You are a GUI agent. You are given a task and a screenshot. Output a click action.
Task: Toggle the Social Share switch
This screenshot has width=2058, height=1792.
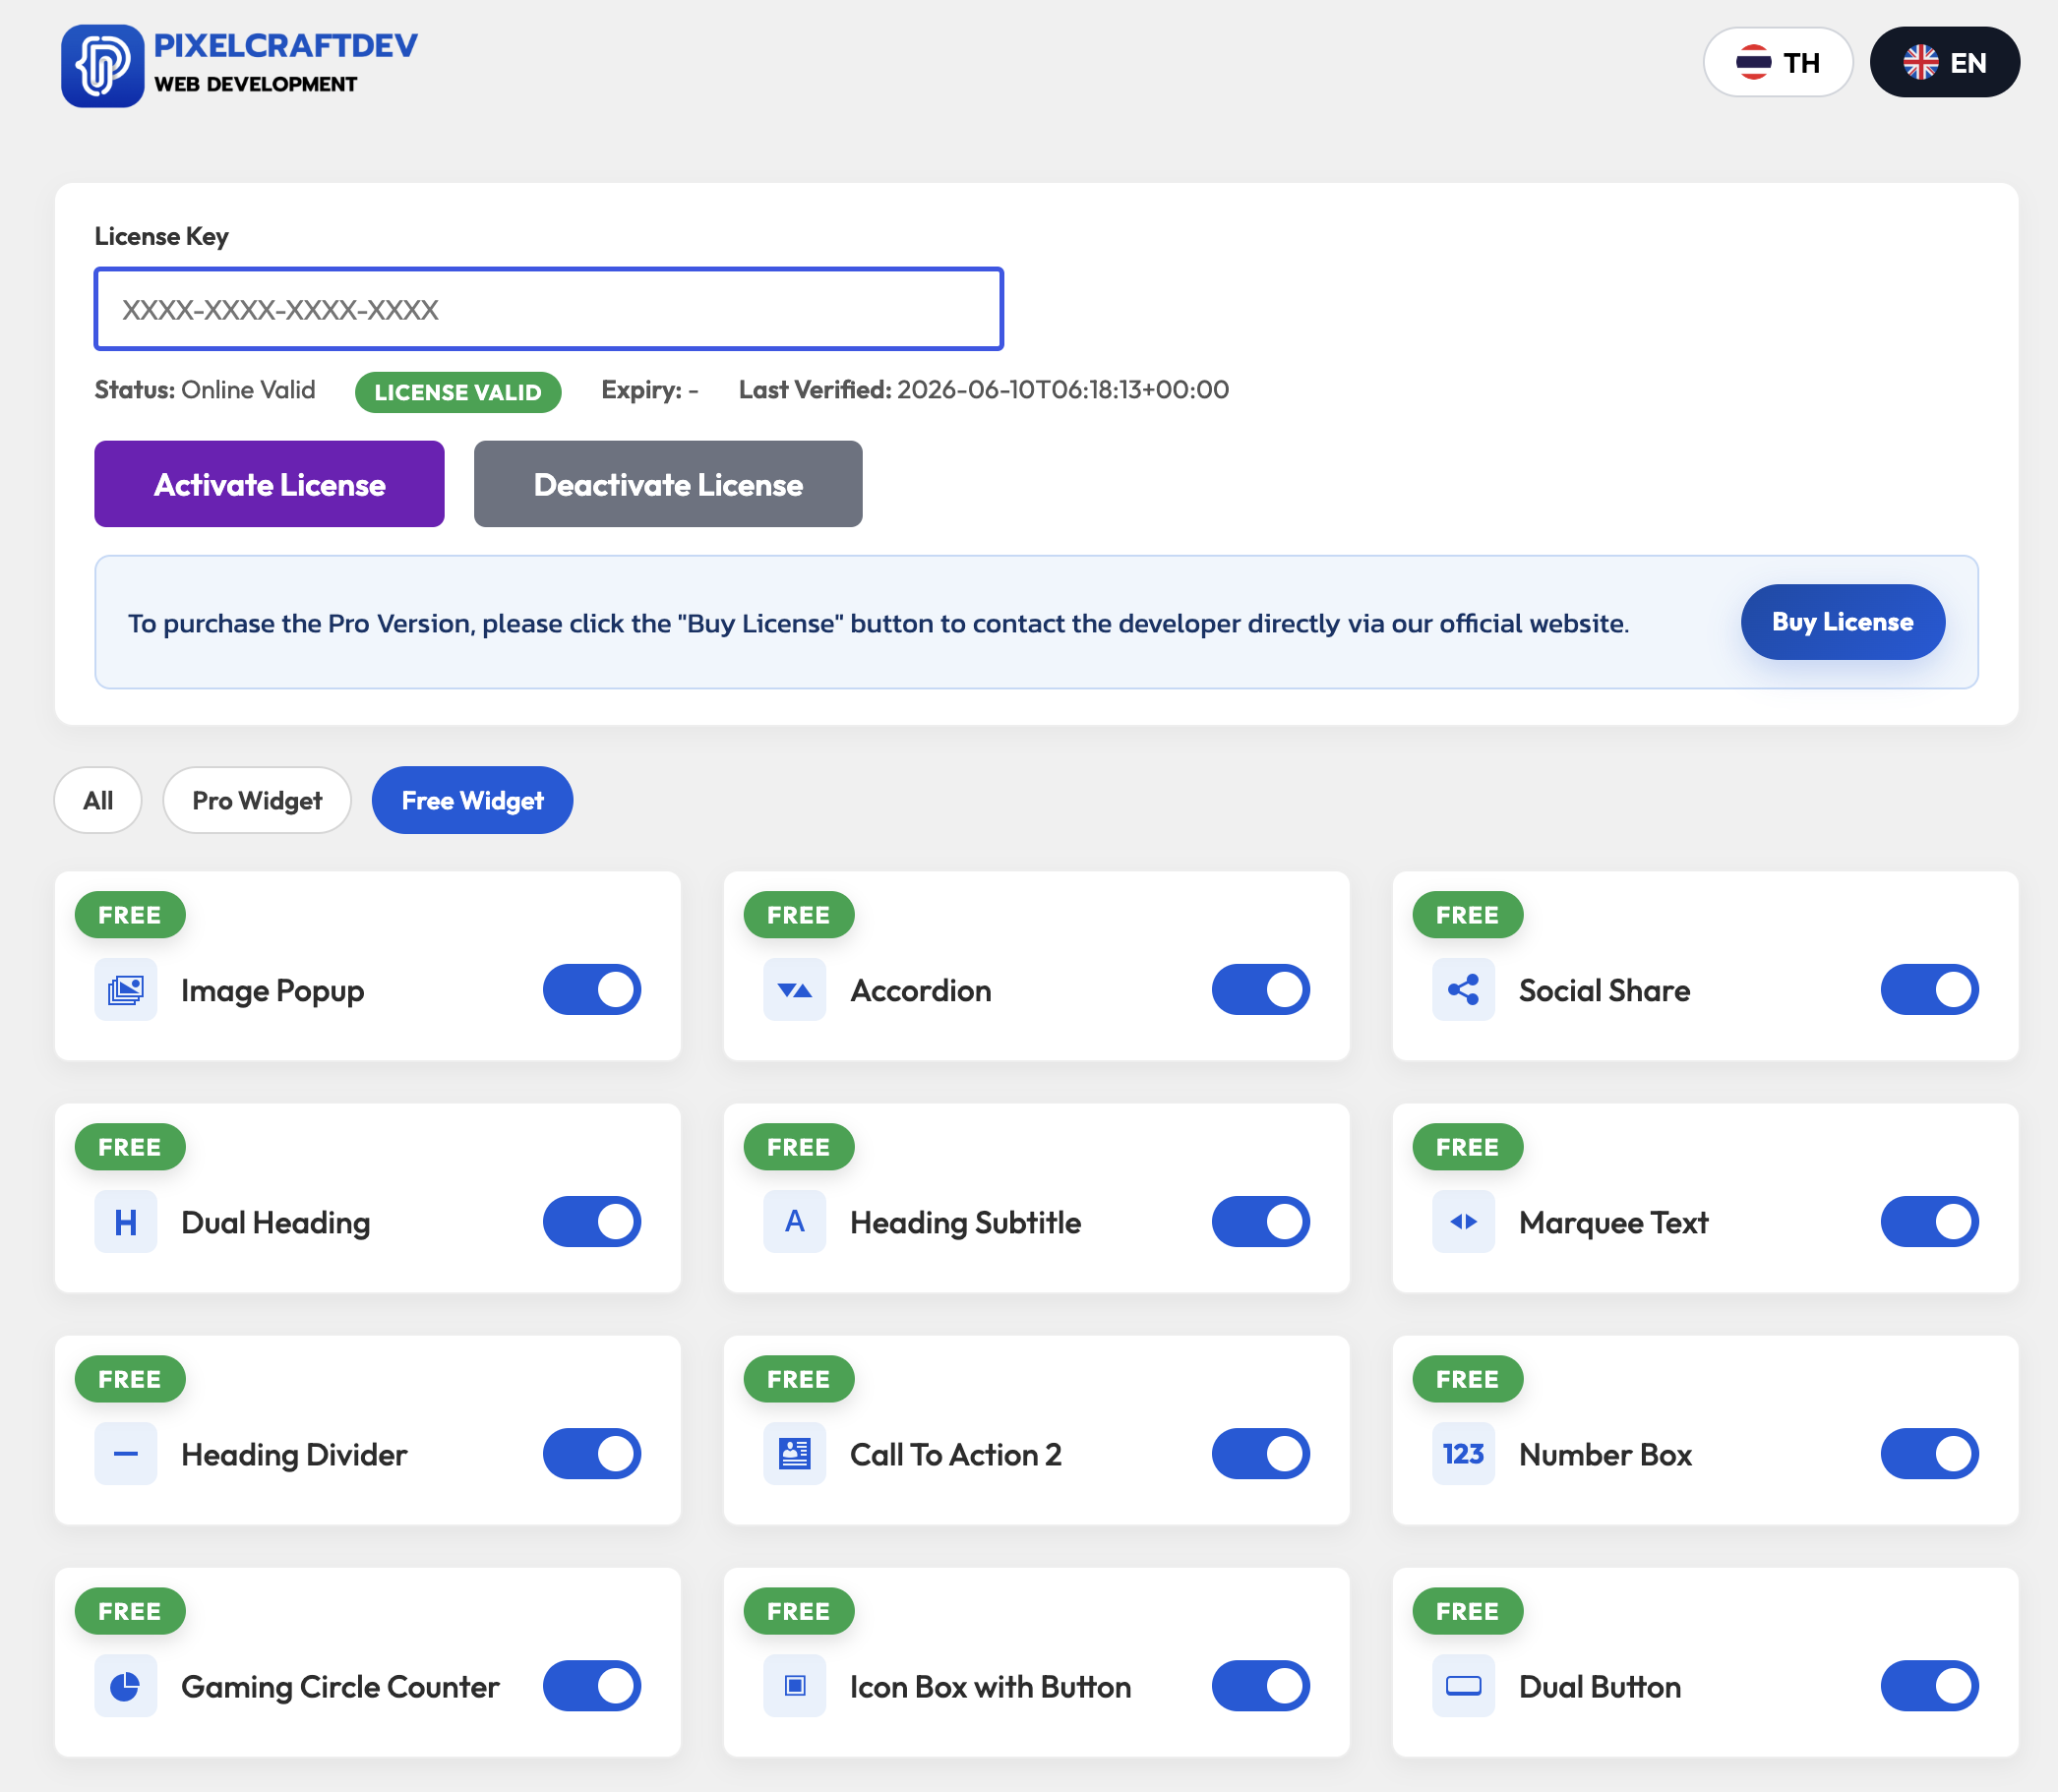pos(1930,990)
